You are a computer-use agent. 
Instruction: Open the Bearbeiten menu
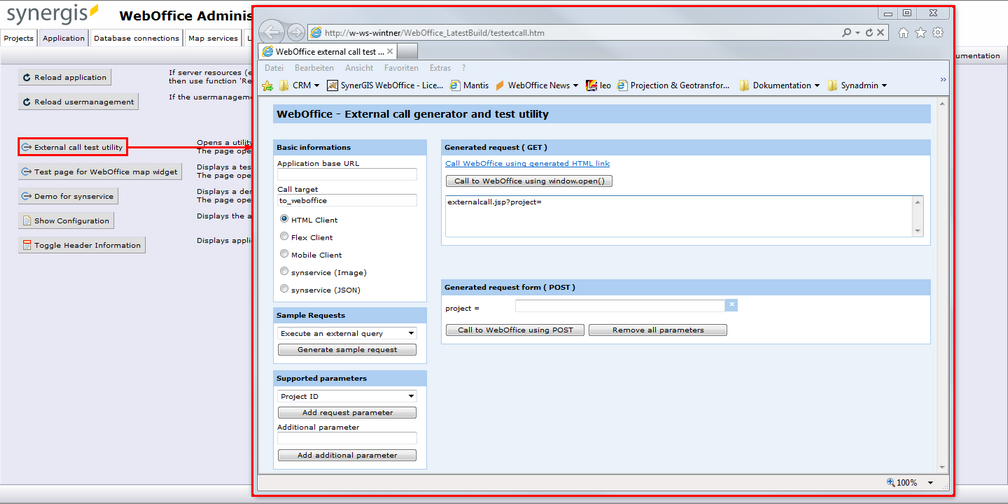(314, 68)
